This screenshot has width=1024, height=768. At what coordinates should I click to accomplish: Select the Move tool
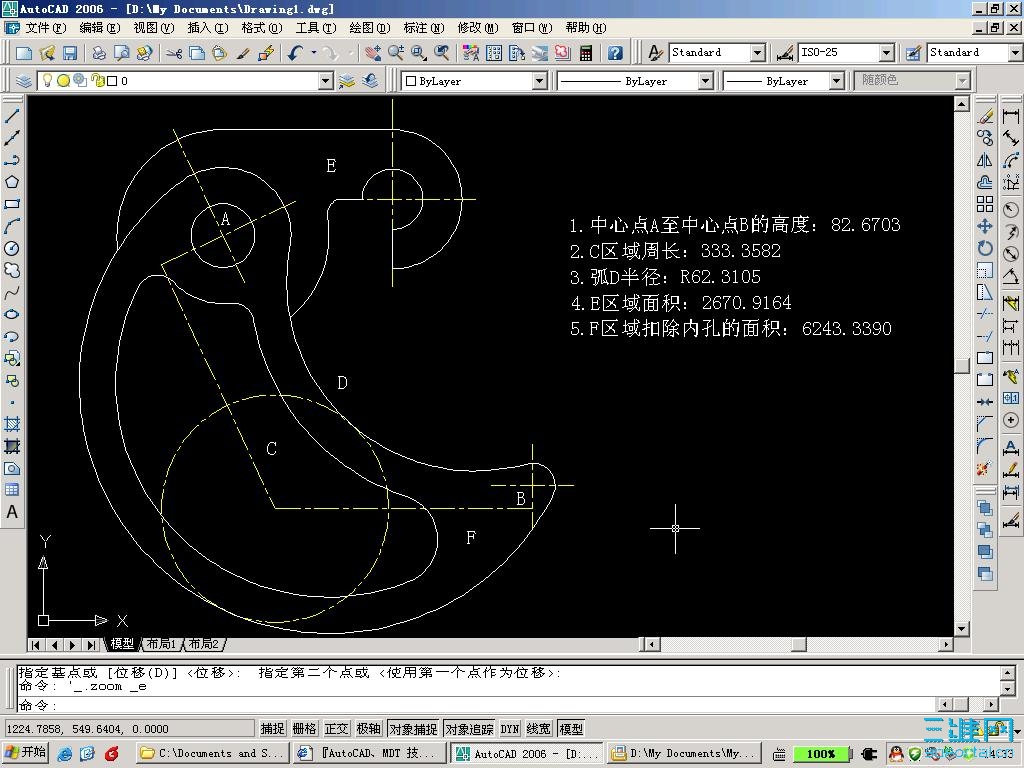click(x=985, y=227)
